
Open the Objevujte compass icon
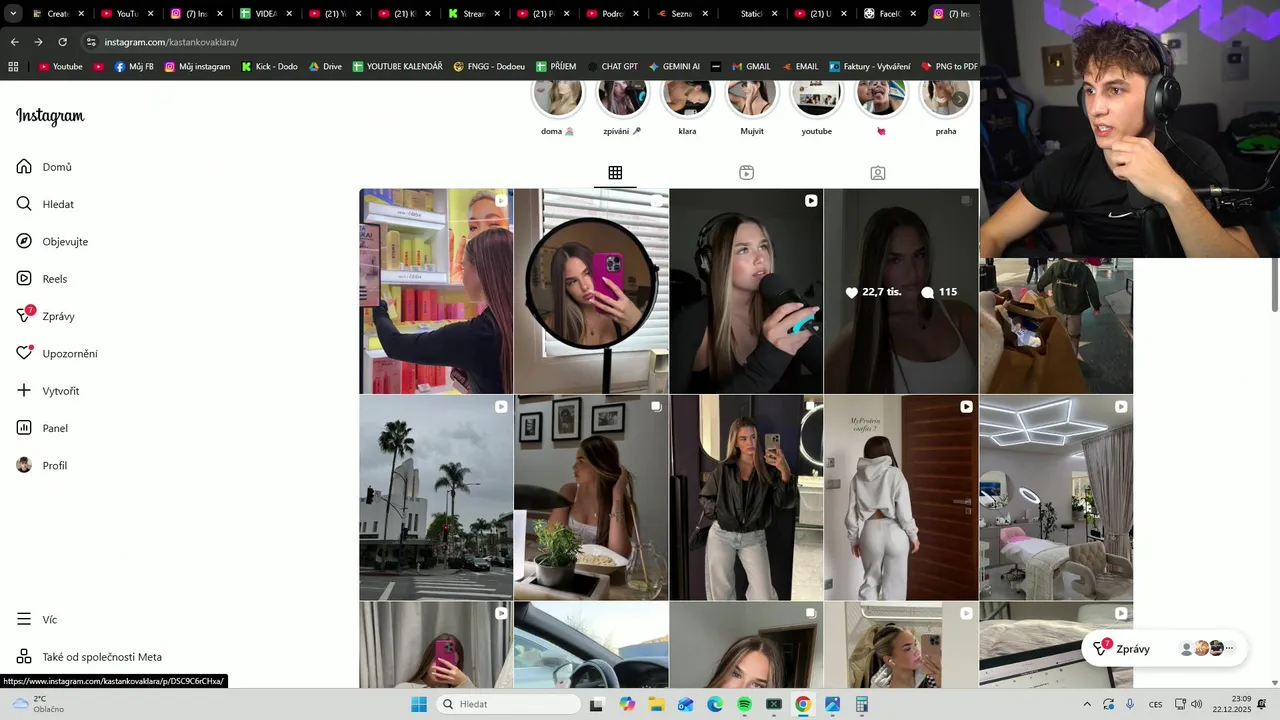[x=24, y=241]
